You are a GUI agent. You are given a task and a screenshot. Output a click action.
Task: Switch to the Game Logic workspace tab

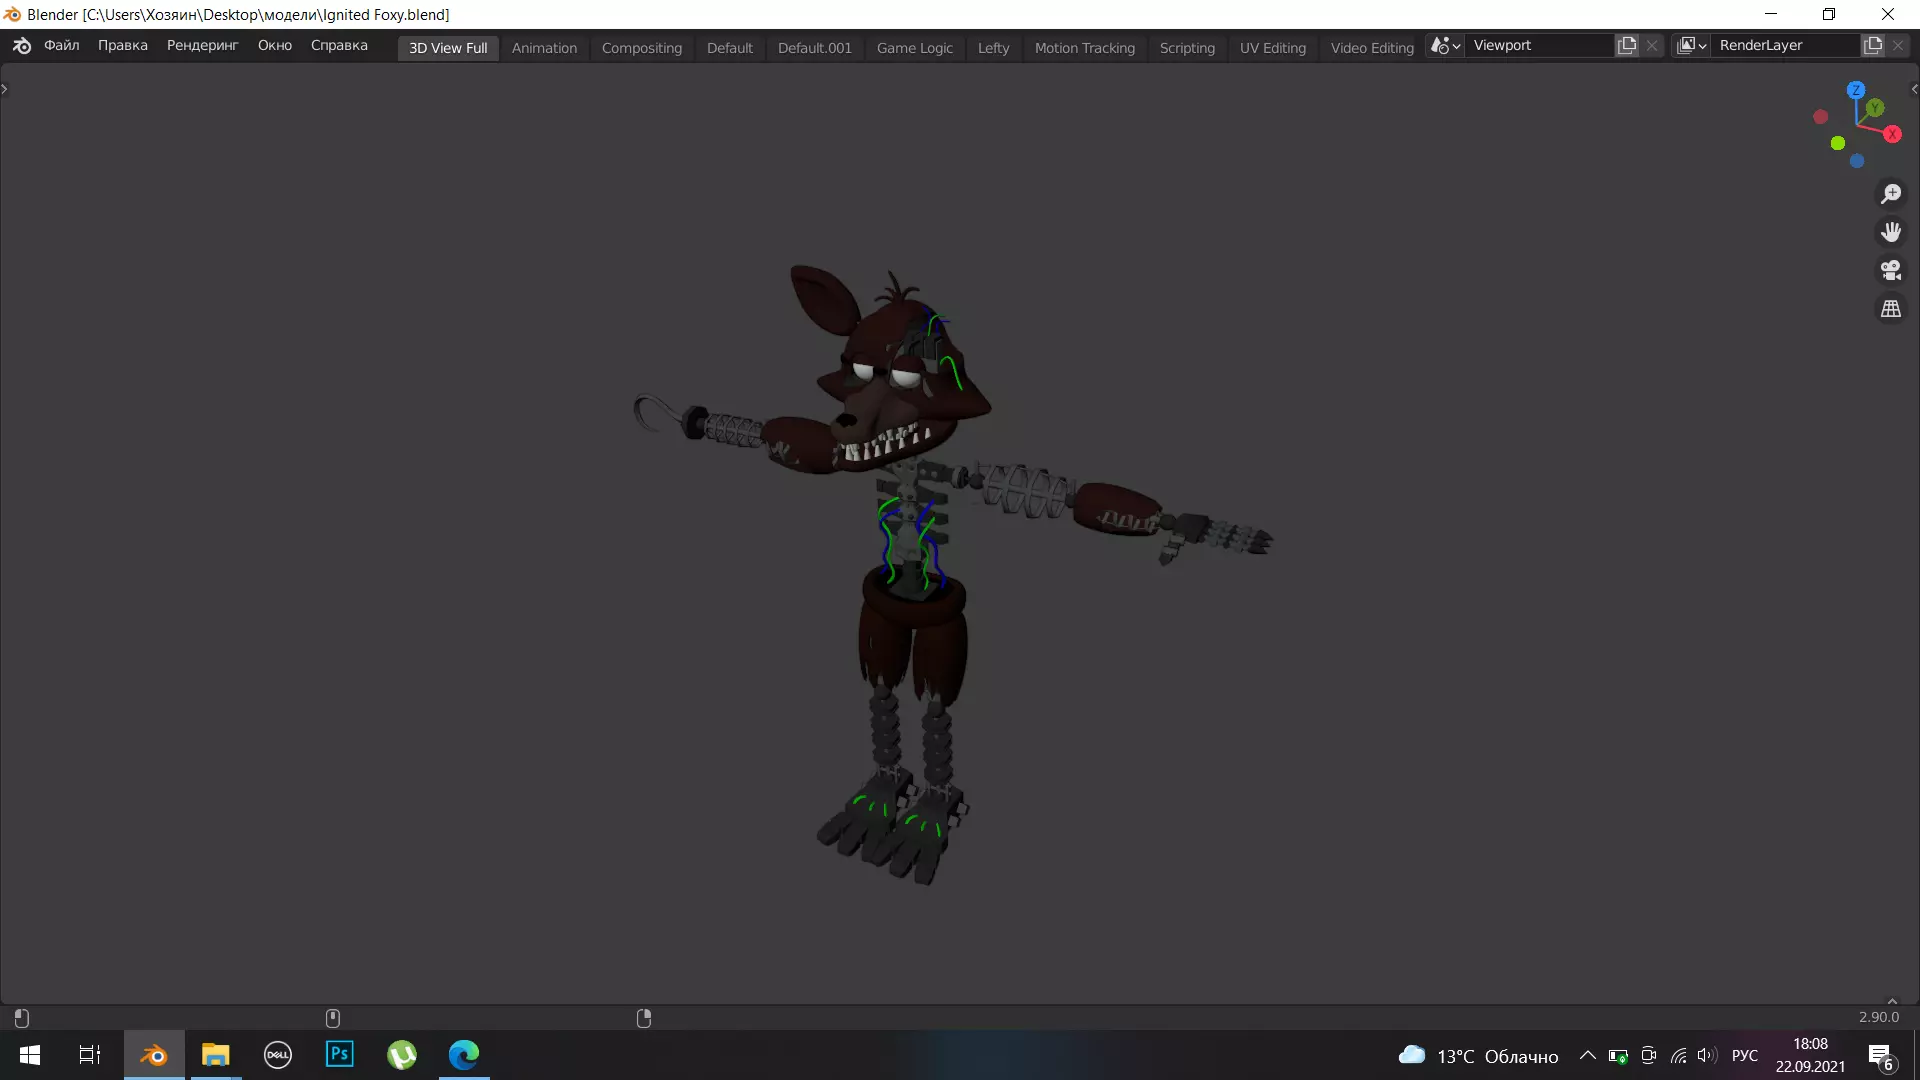click(x=915, y=48)
